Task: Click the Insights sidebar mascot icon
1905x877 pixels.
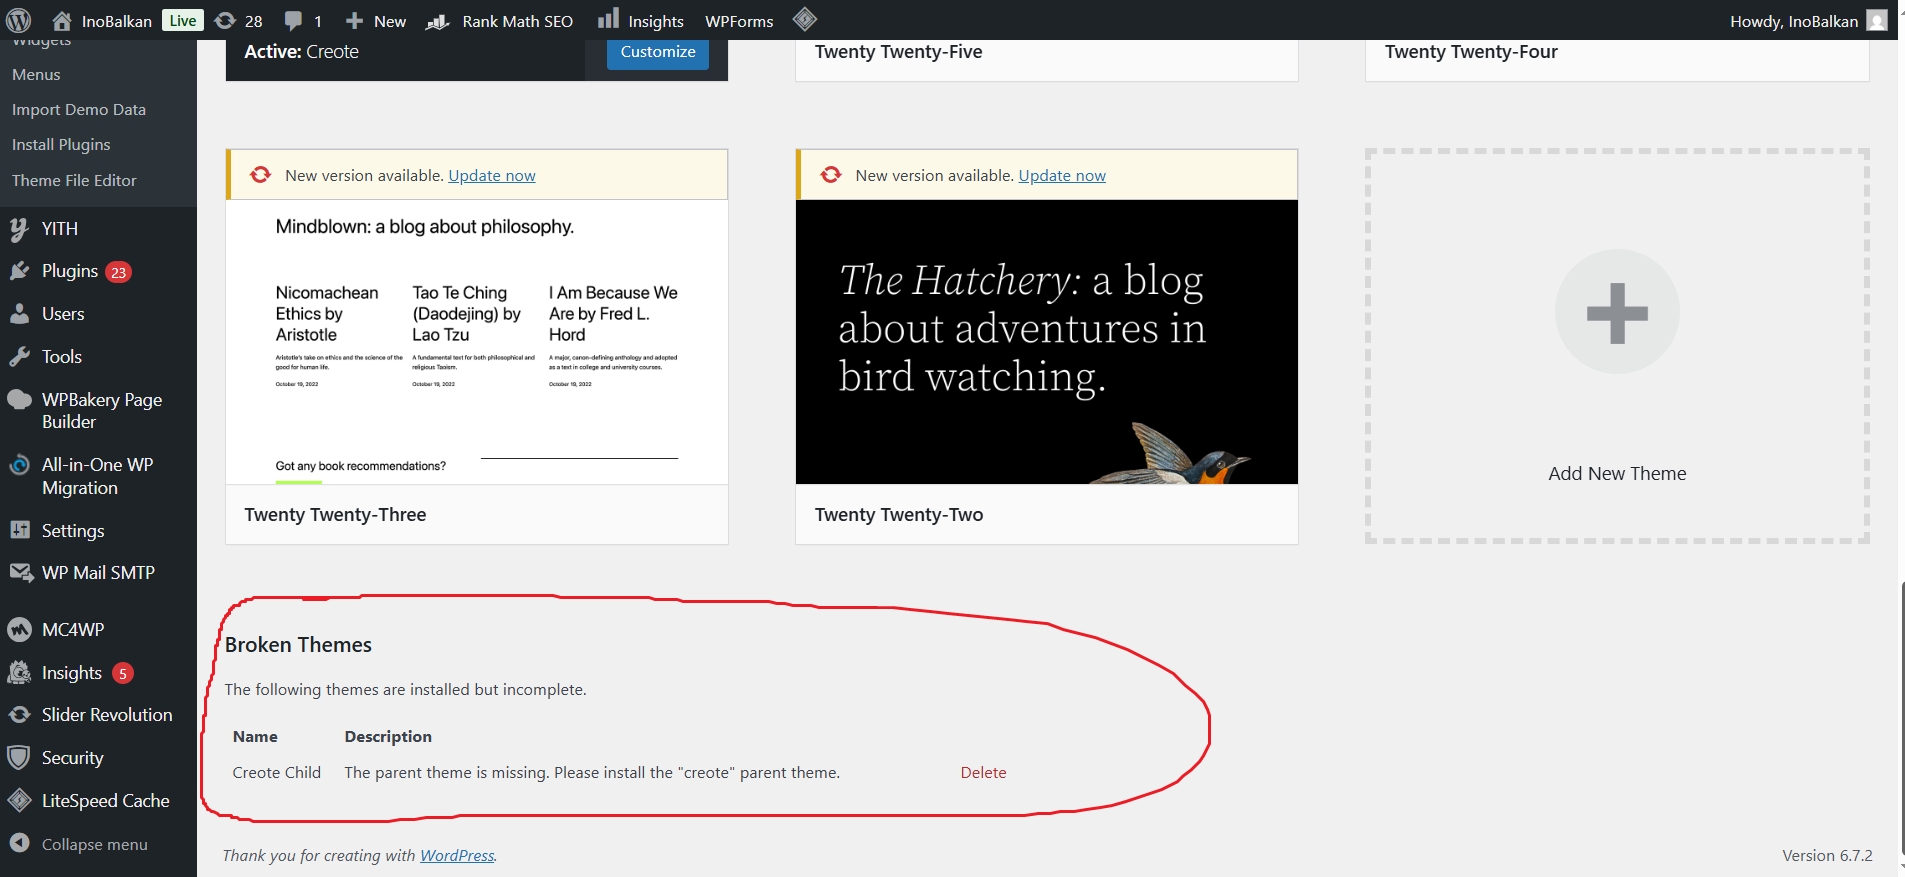Action: (x=19, y=673)
